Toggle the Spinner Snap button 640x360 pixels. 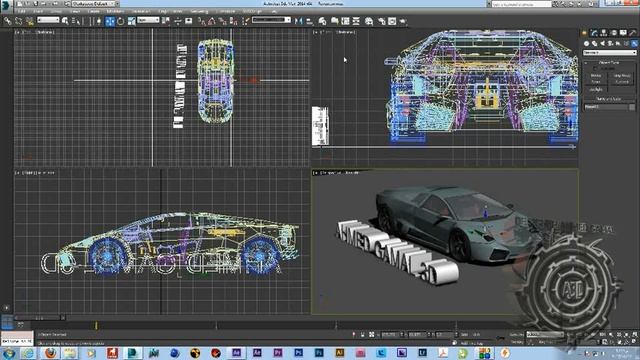[x=233, y=21]
